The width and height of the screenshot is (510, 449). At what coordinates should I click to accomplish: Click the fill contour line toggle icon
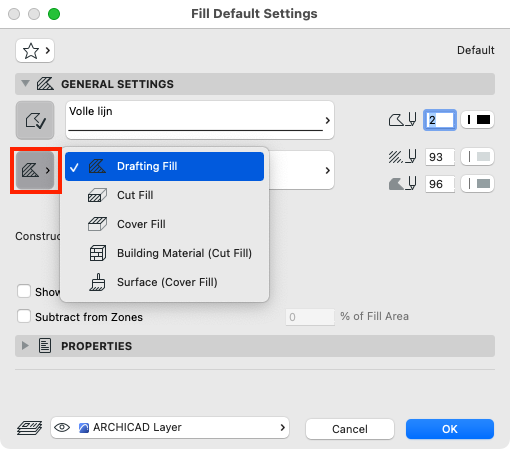click(35, 120)
